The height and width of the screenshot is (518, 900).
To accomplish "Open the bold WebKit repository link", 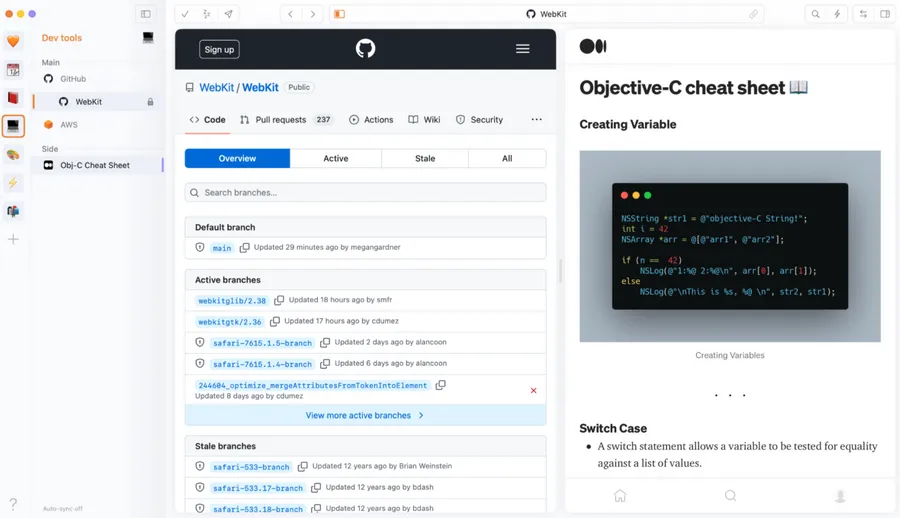I will (260, 87).
